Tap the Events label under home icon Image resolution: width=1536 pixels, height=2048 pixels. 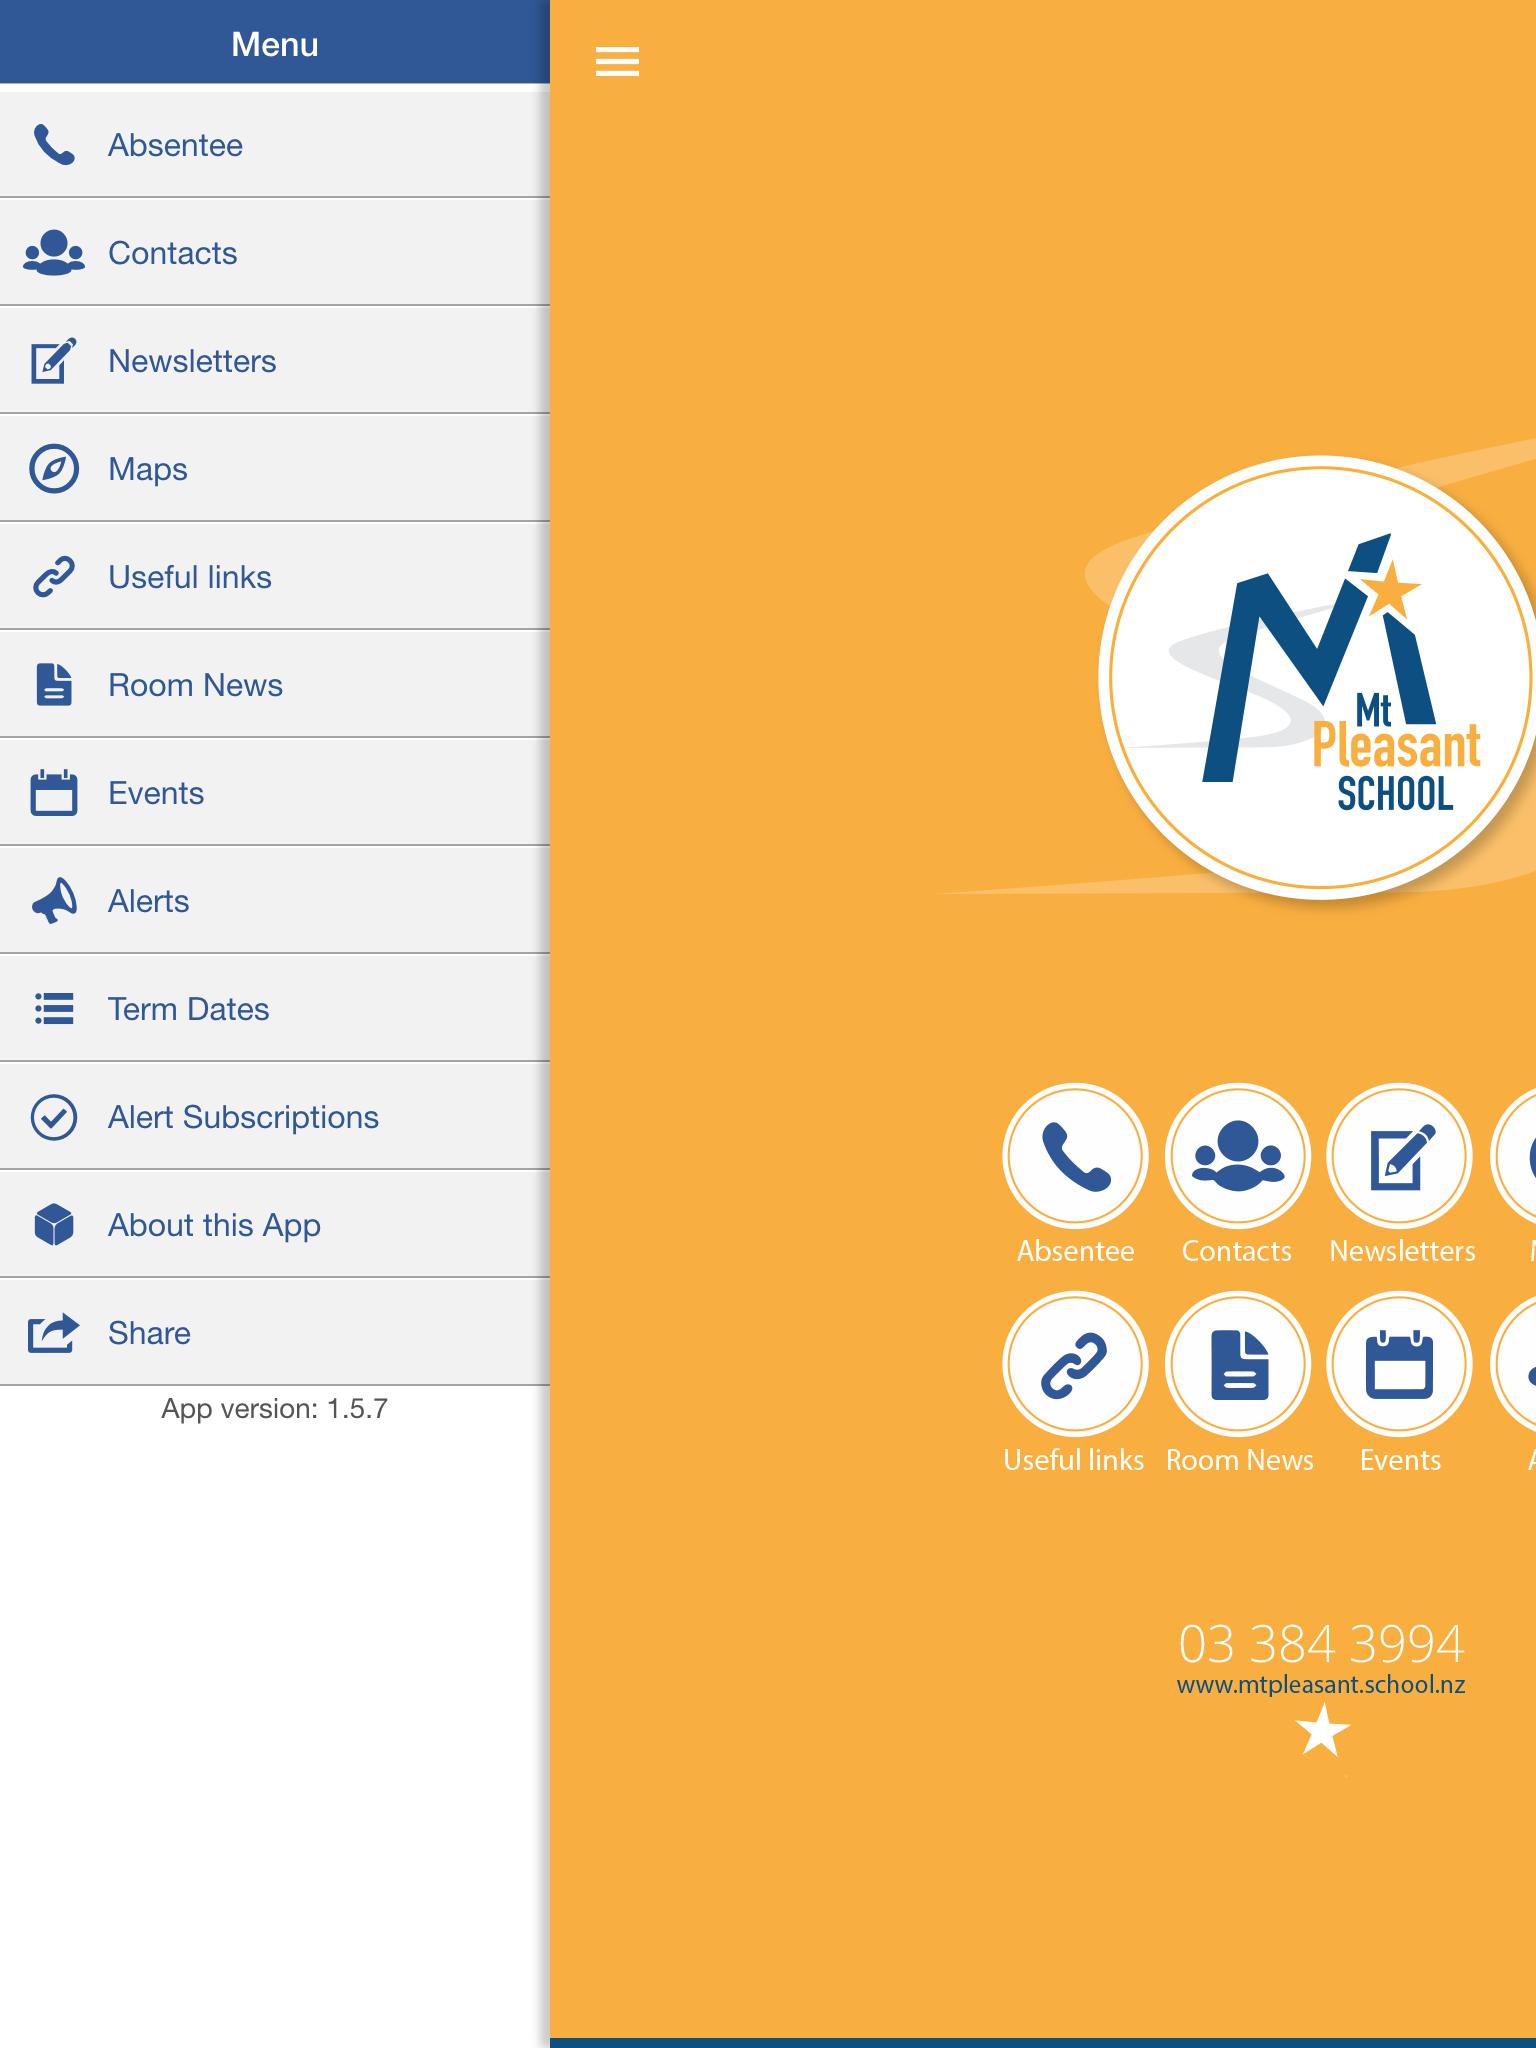(1400, 1460)
